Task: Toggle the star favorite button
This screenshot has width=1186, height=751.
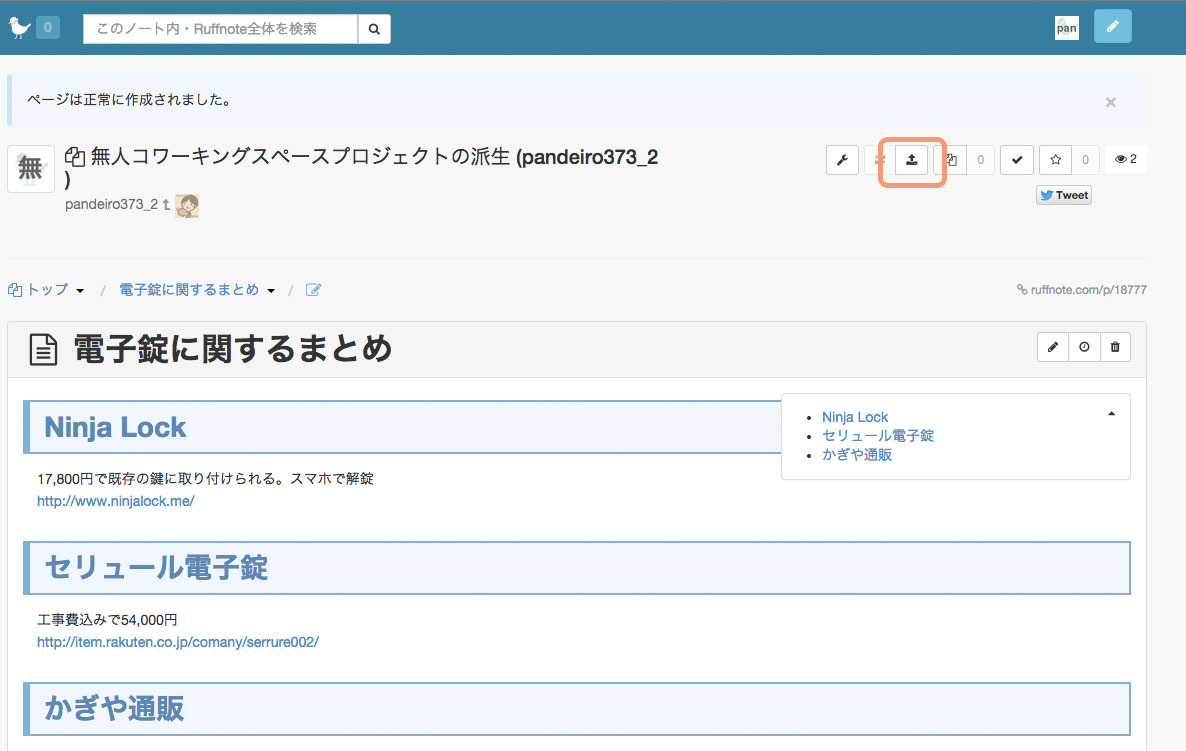Action: tap(1055, 160)
